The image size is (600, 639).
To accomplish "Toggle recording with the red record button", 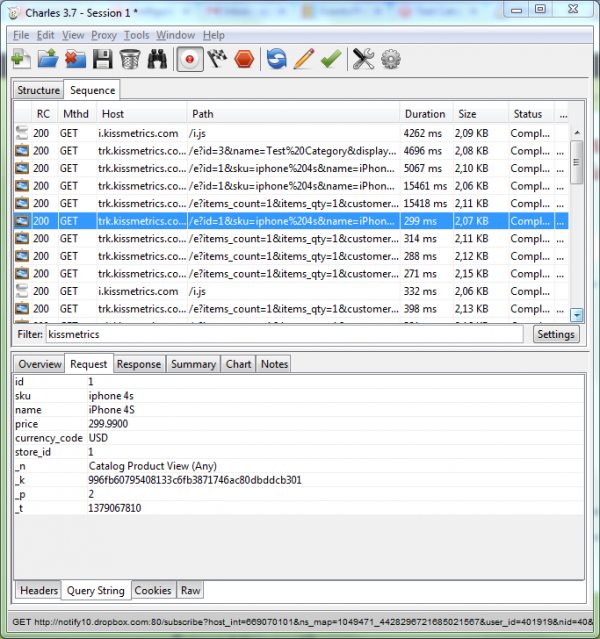I will tap(189, 59).
